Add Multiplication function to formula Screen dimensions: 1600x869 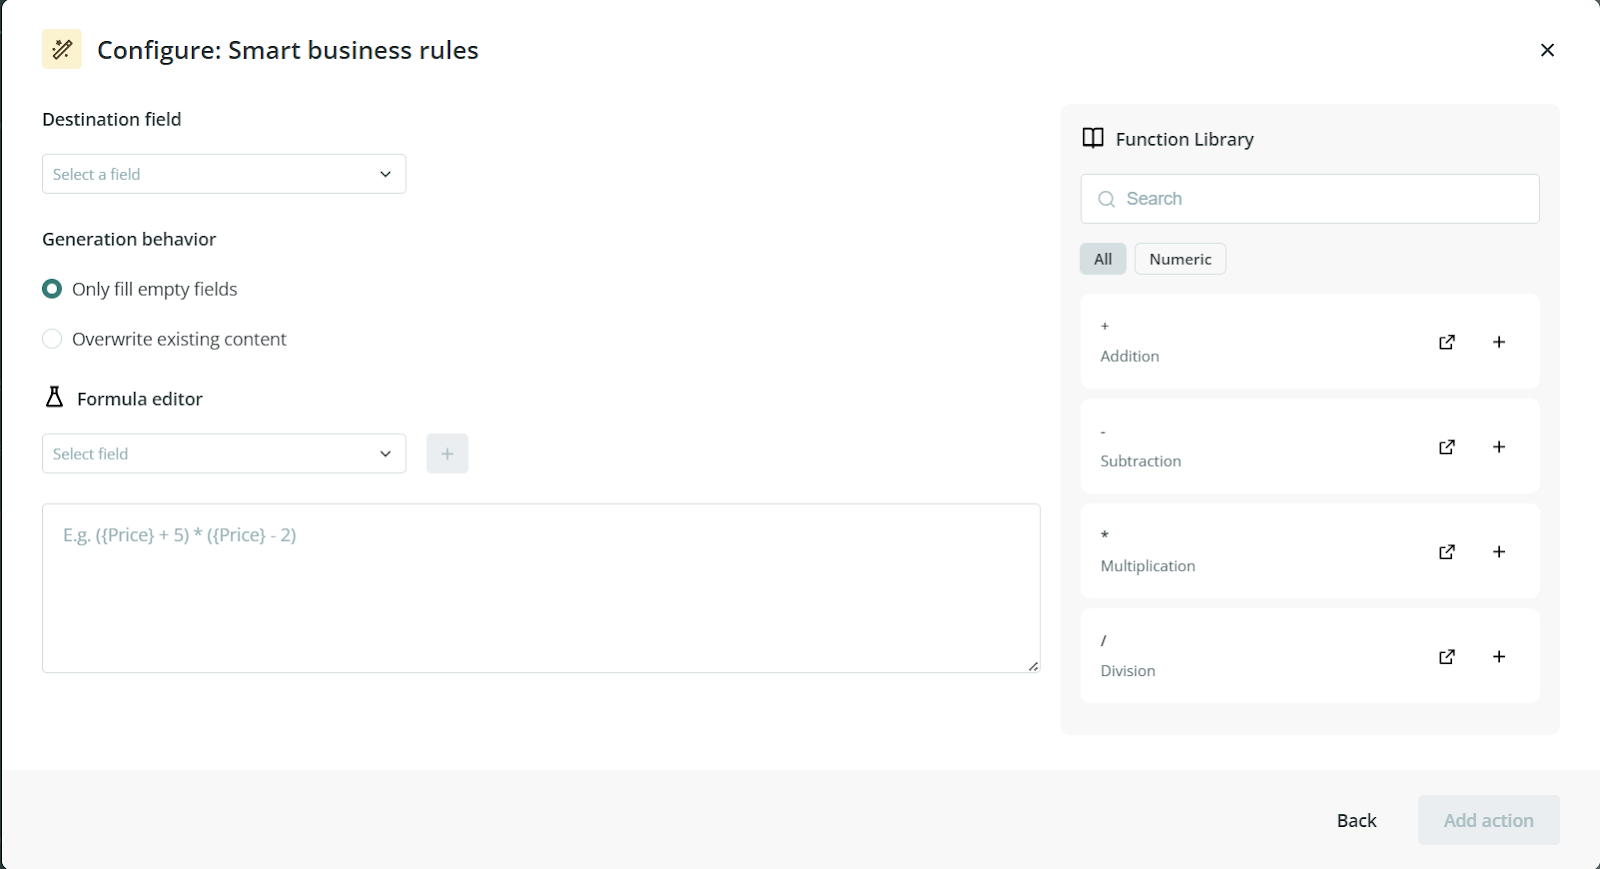pyautogui.click(x=1498, y=552)
